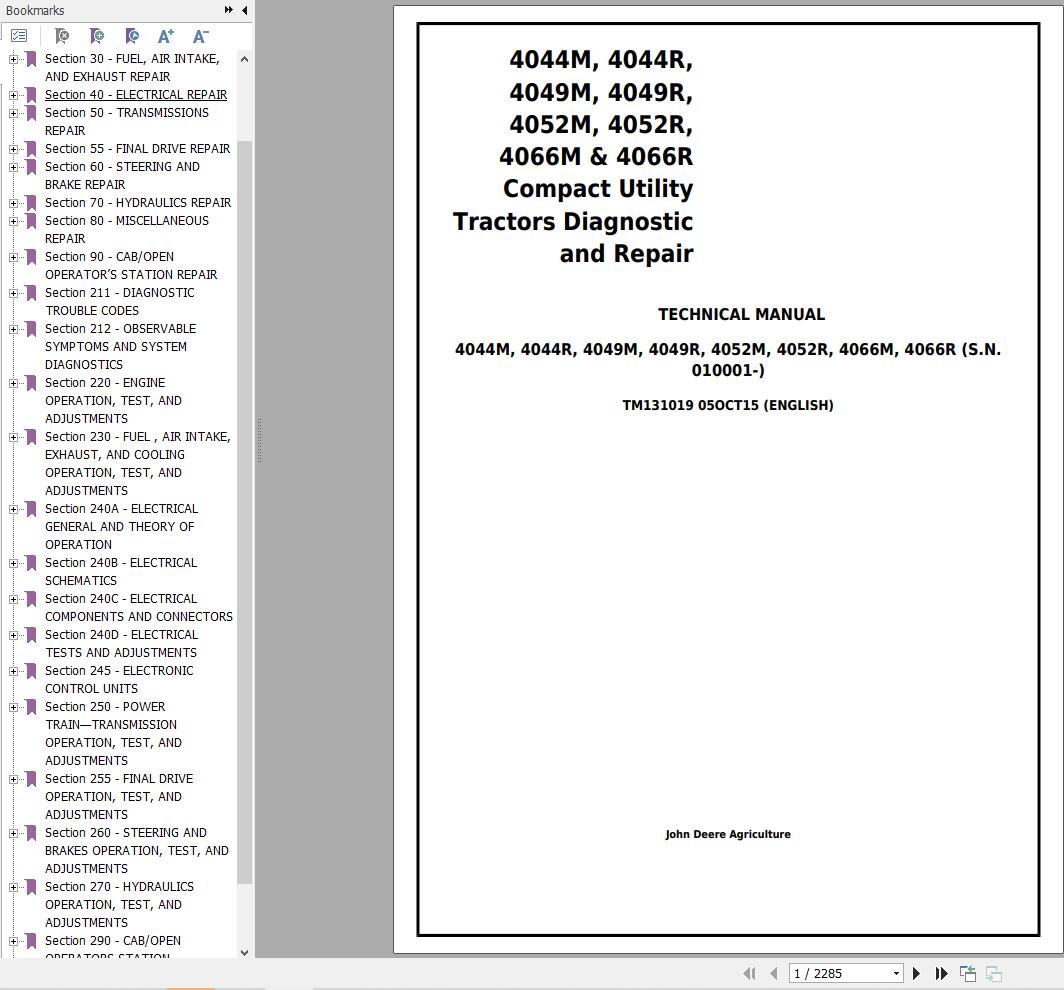Click the expand panel double-arrow icon
The image size is (1064, 990).
(229, 9)
